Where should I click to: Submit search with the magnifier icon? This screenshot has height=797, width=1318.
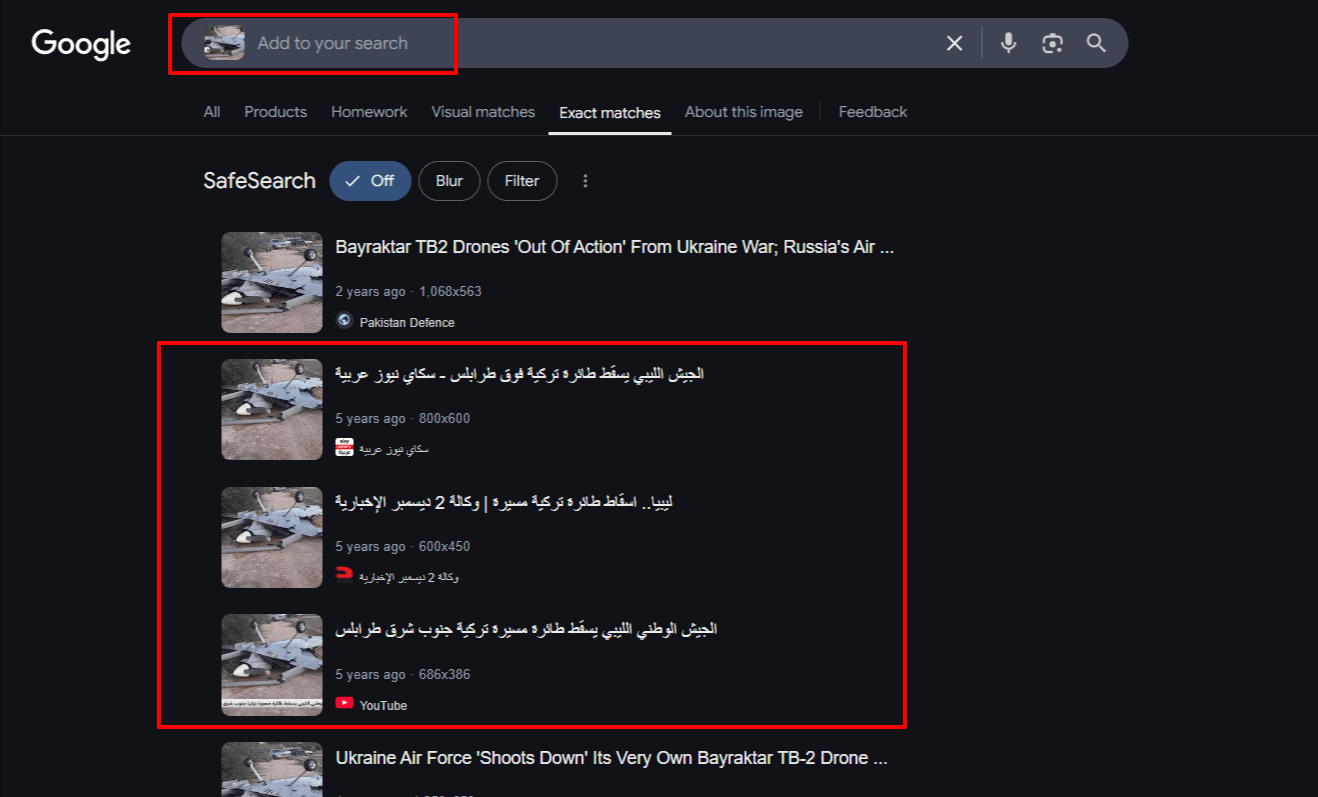point(1096,43)
